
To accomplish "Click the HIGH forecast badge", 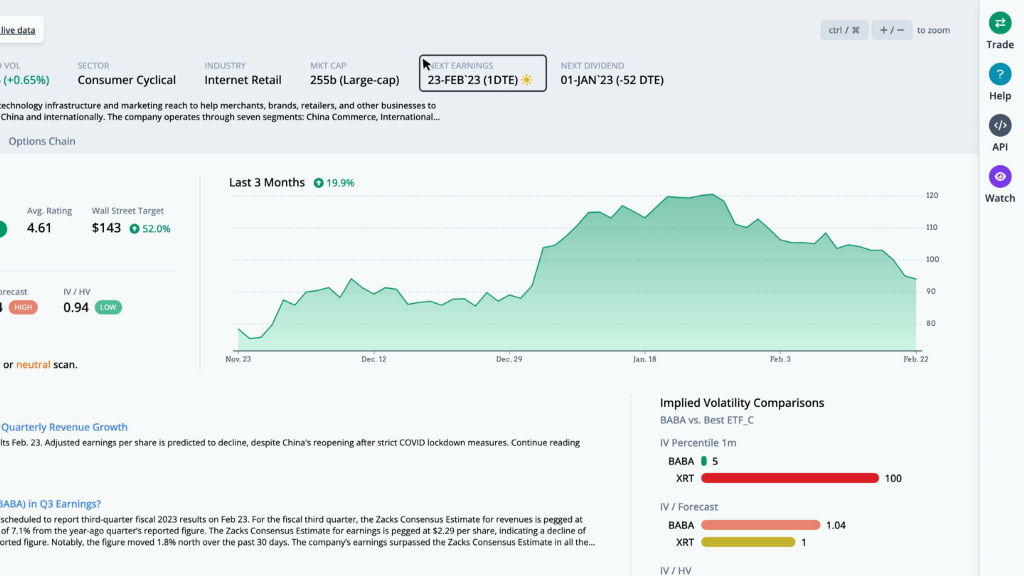I will click(x=23, y=307).
